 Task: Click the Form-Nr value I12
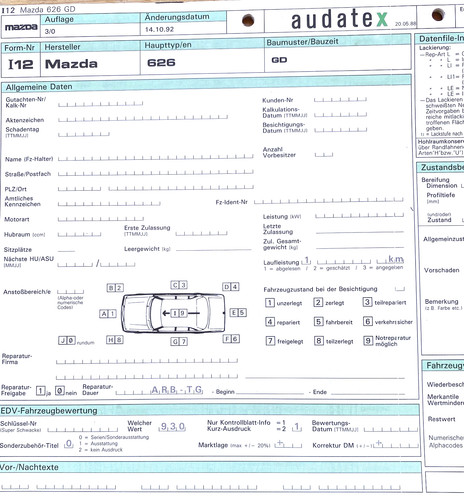click(21, 64)
